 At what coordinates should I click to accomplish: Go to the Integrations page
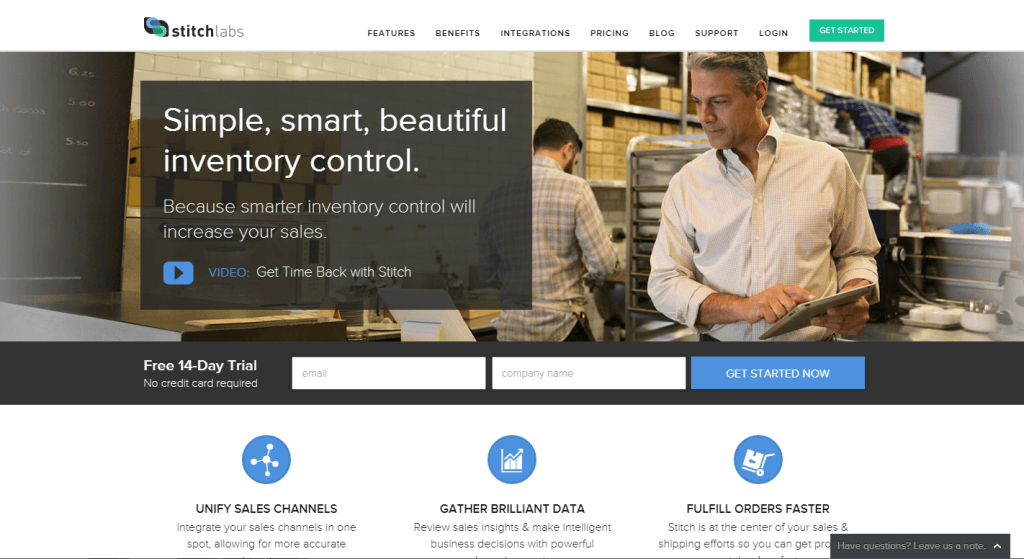535,33
